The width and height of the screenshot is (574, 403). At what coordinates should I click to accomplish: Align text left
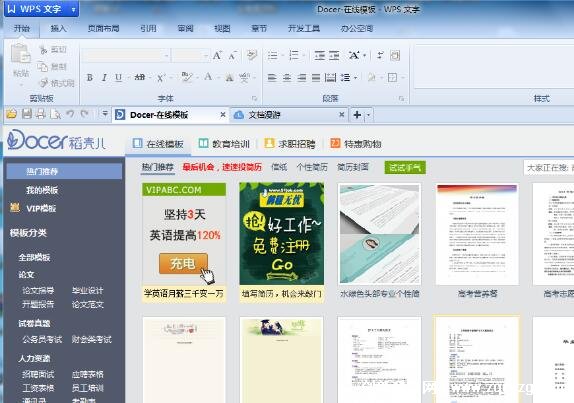pyautogui.click(x=272, y=77)
